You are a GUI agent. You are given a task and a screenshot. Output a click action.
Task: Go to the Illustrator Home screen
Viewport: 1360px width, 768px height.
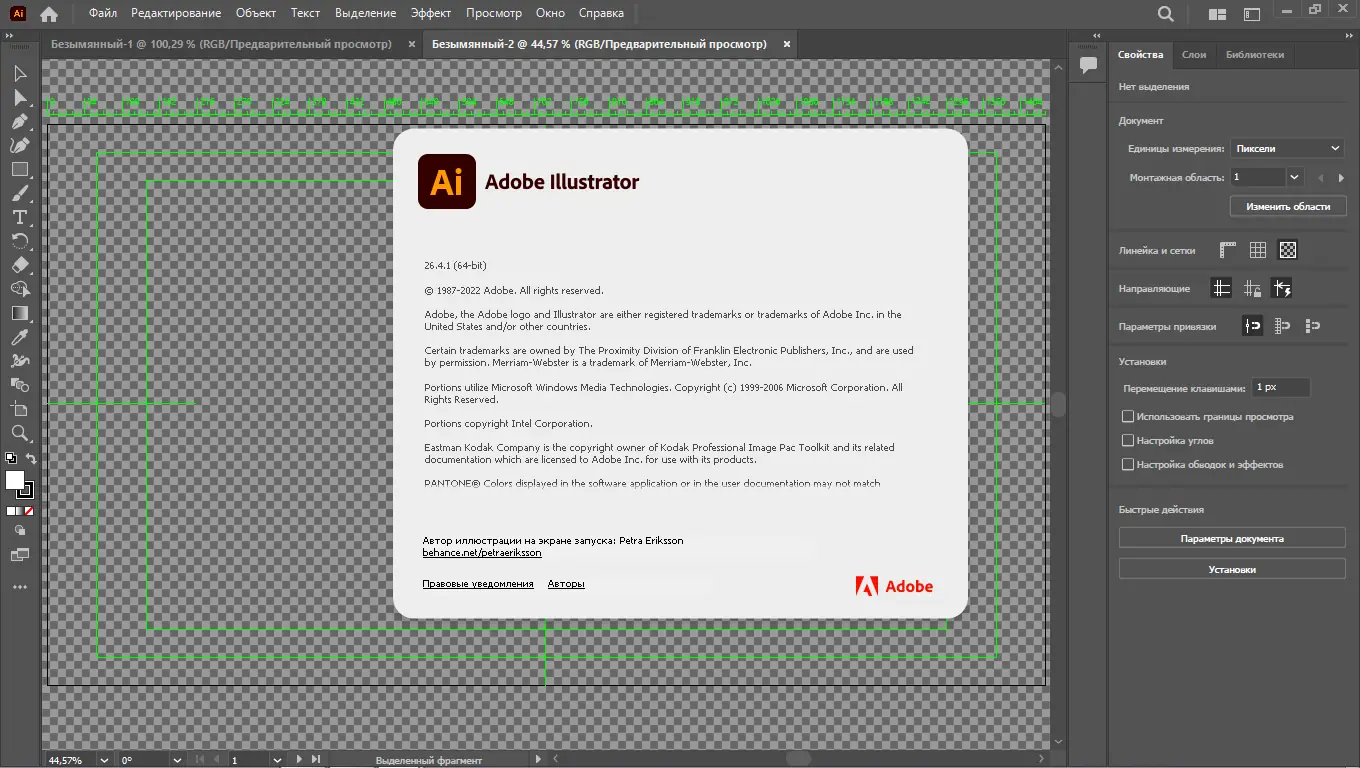(48, 14)
